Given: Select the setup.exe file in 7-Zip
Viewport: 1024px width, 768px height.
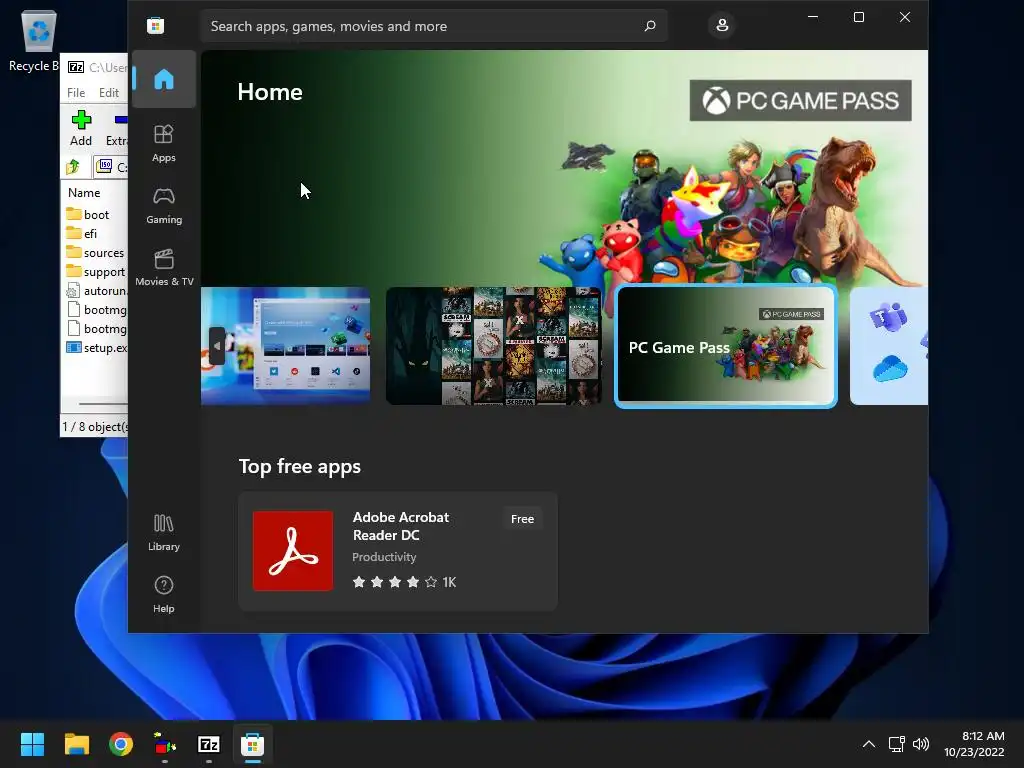Looking at the screenshot, I should (x=96, y=348).
